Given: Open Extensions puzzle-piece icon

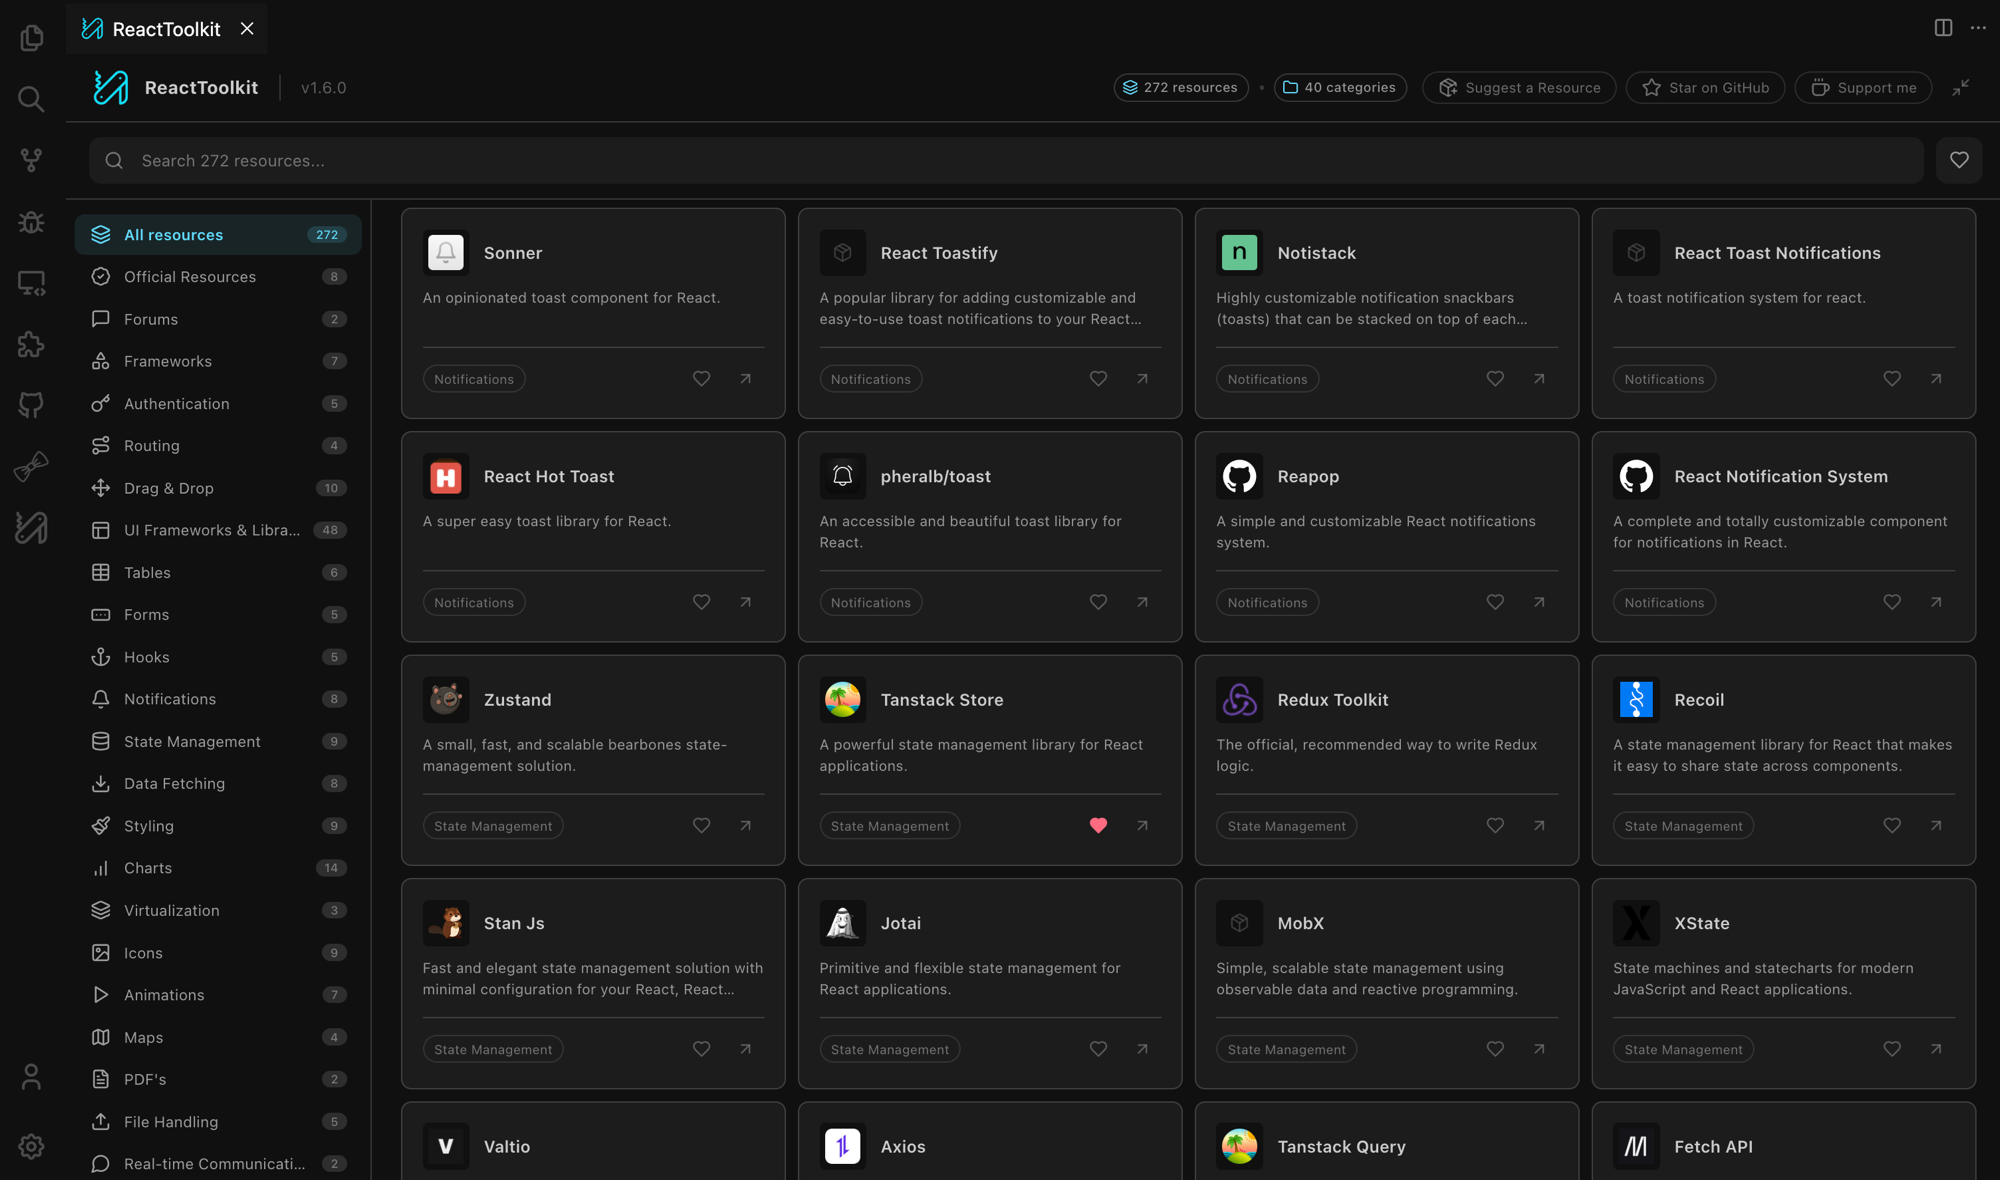Looking at the screenshot, I should 31,344.
